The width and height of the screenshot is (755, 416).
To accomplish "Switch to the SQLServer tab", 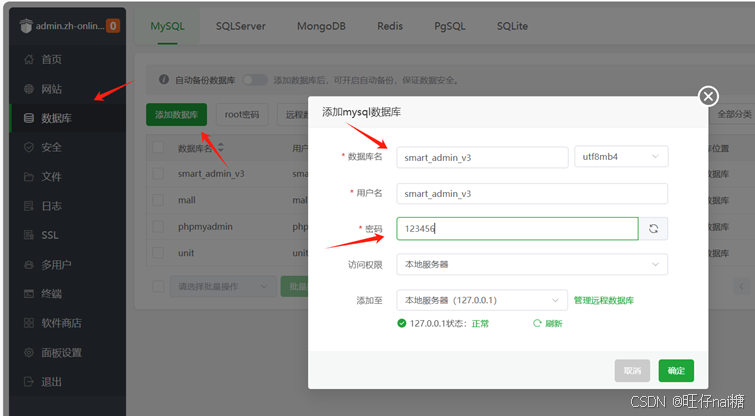I will click(x=240, y=26).
